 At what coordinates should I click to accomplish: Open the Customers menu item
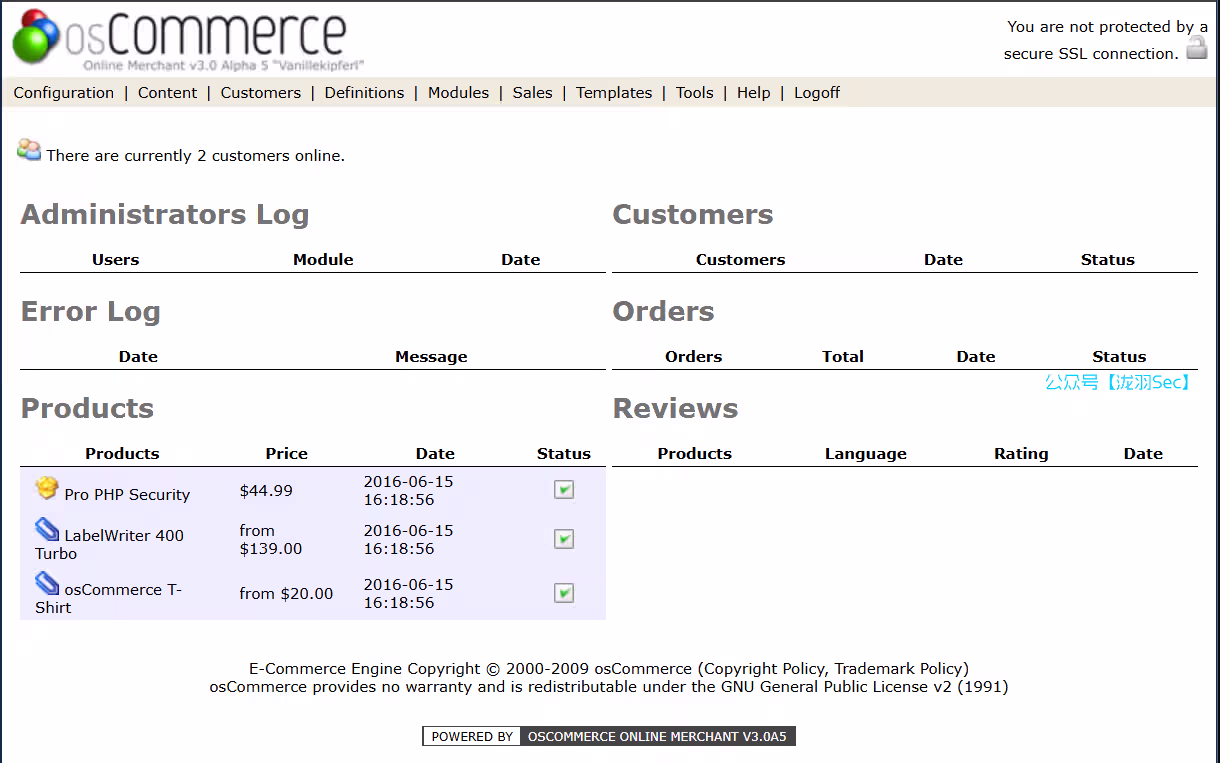[260, 93]
